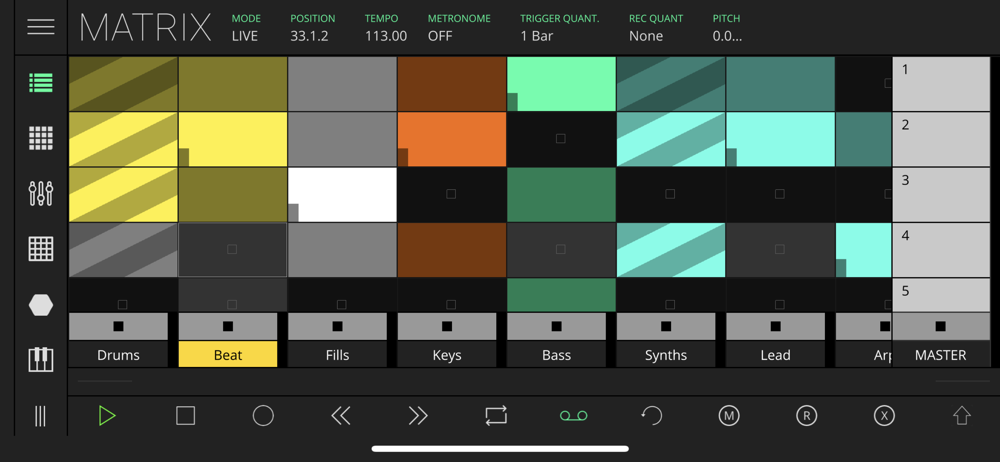This screenshot has width=1000, height=462.
Task: Select the Beat track label
Action: coord(228,355)
